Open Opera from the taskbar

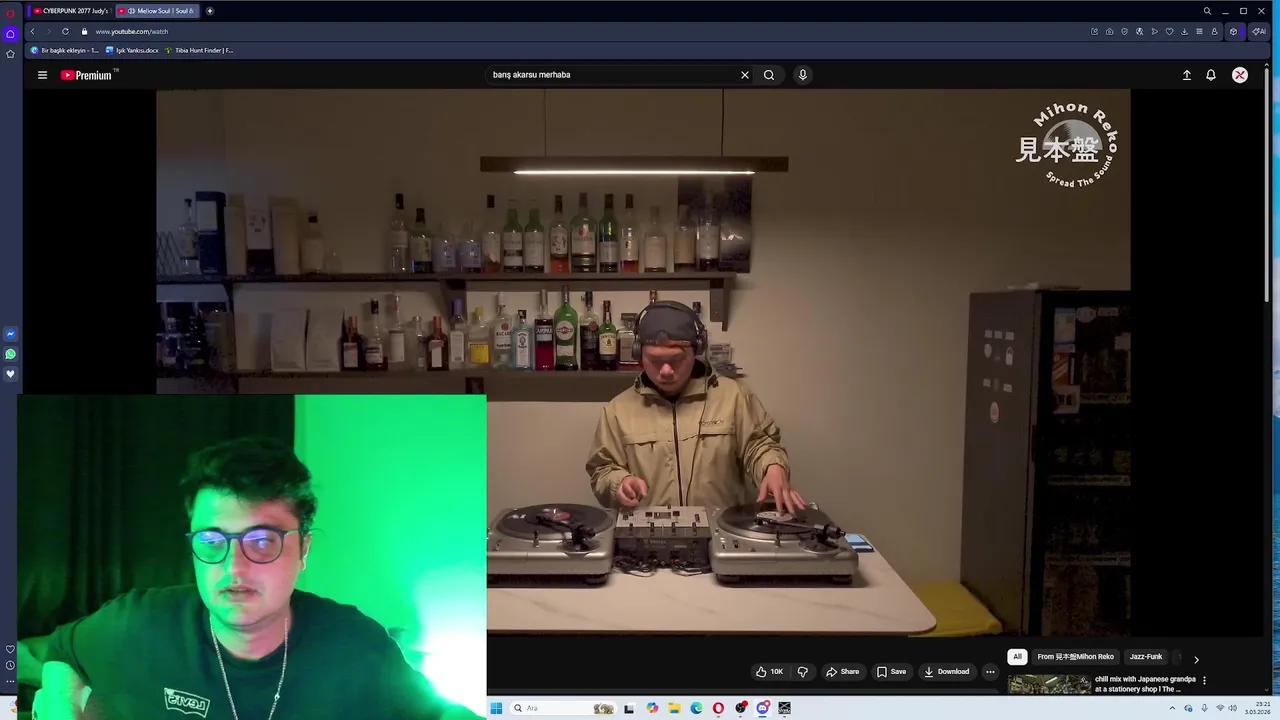pyautogui.click(x=718, y=708)
